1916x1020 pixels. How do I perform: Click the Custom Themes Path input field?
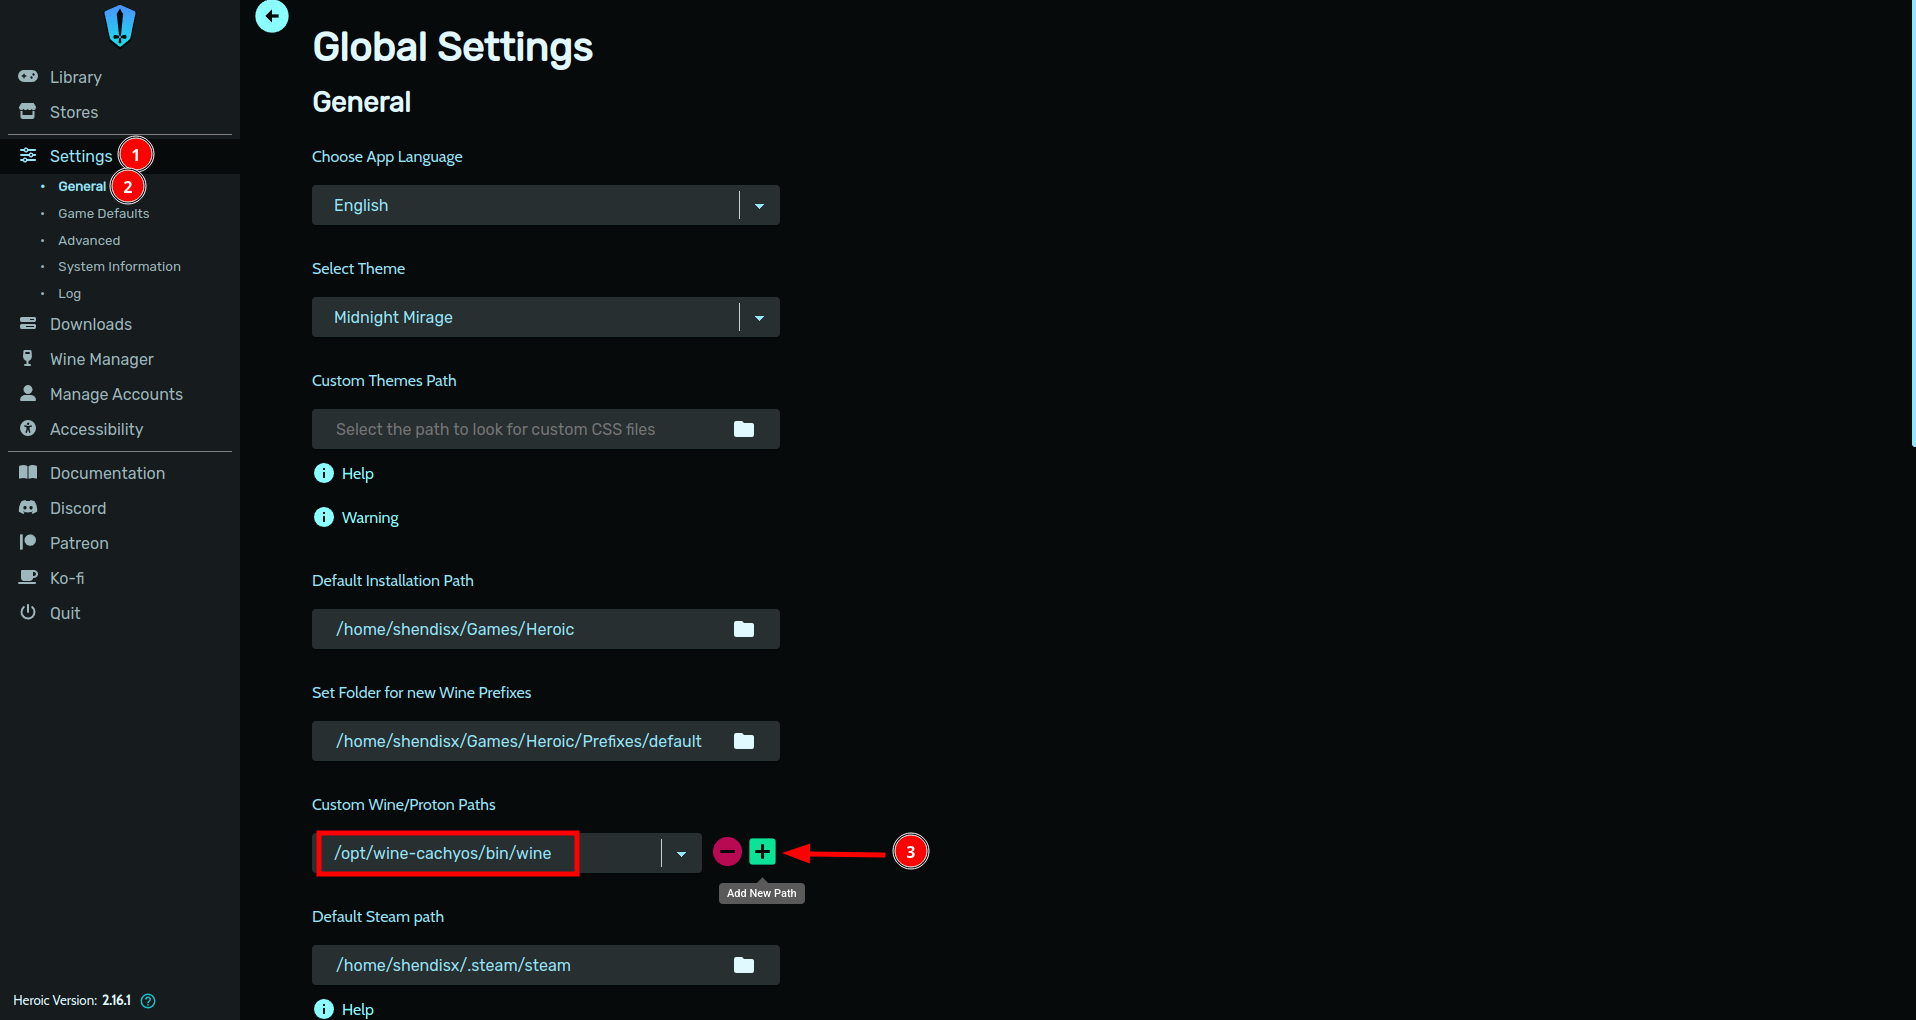(x=520, y=429)
